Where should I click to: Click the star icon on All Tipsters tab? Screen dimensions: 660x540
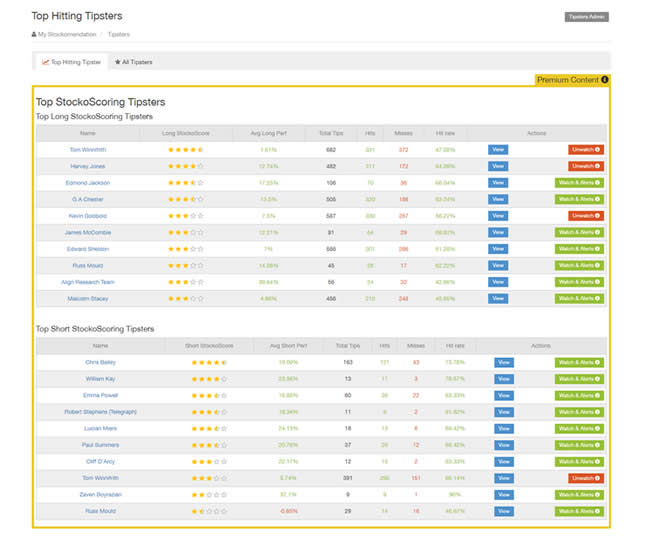point(117,62)
